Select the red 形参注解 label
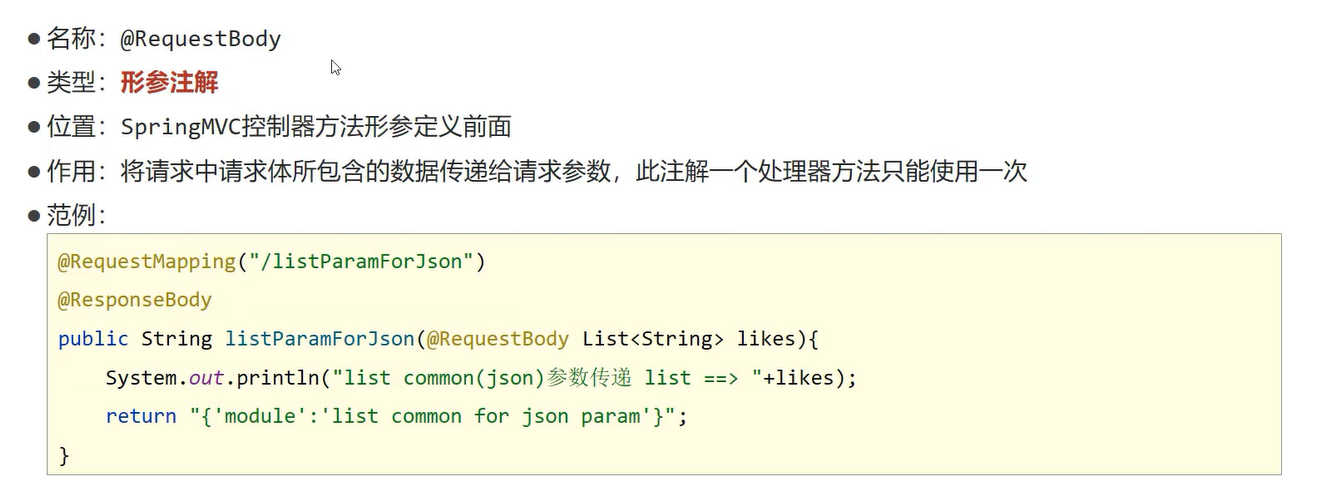 (x=169, y=83)
